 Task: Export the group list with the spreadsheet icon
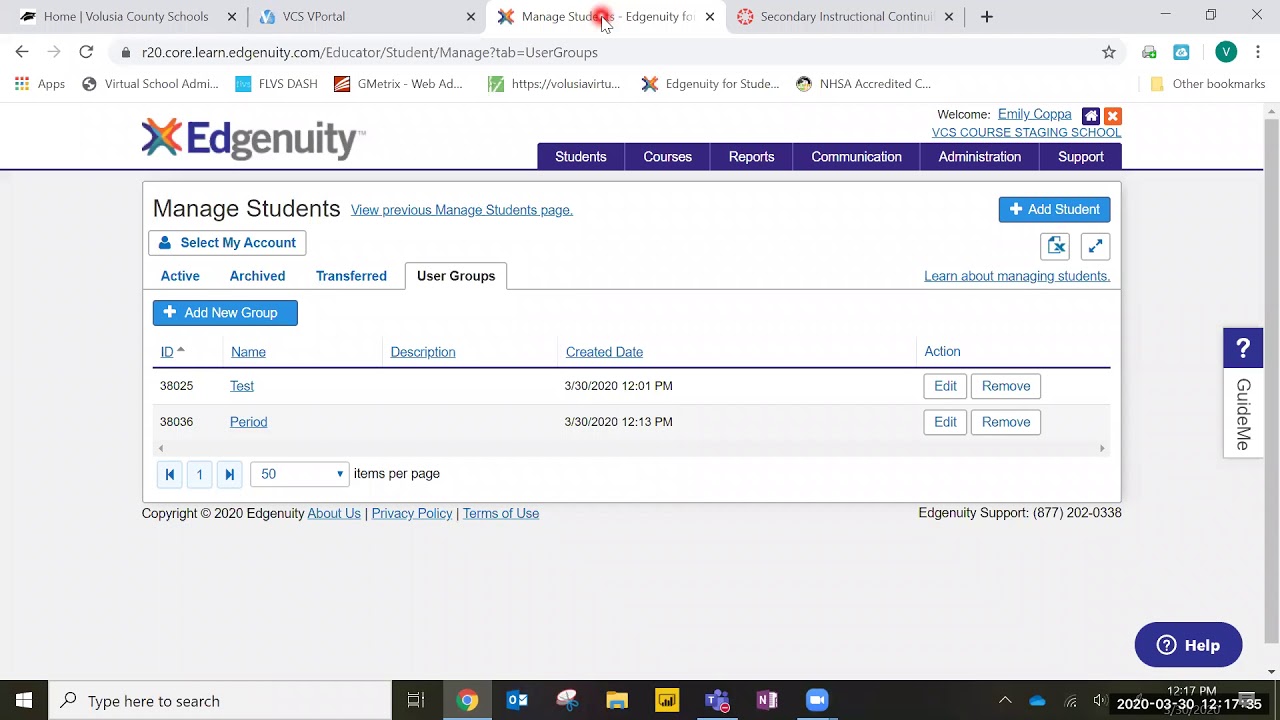1056,246
